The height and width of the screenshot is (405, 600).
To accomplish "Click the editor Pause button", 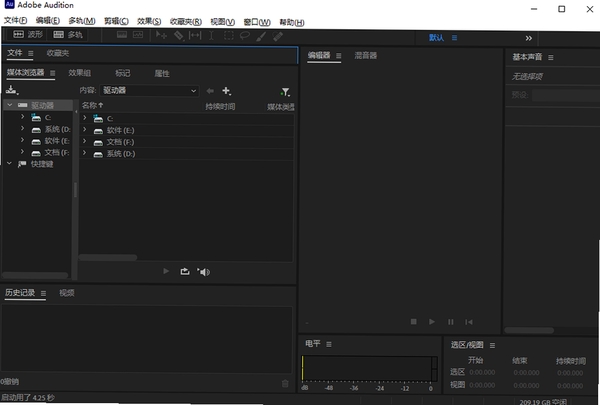I will [450, 322].
